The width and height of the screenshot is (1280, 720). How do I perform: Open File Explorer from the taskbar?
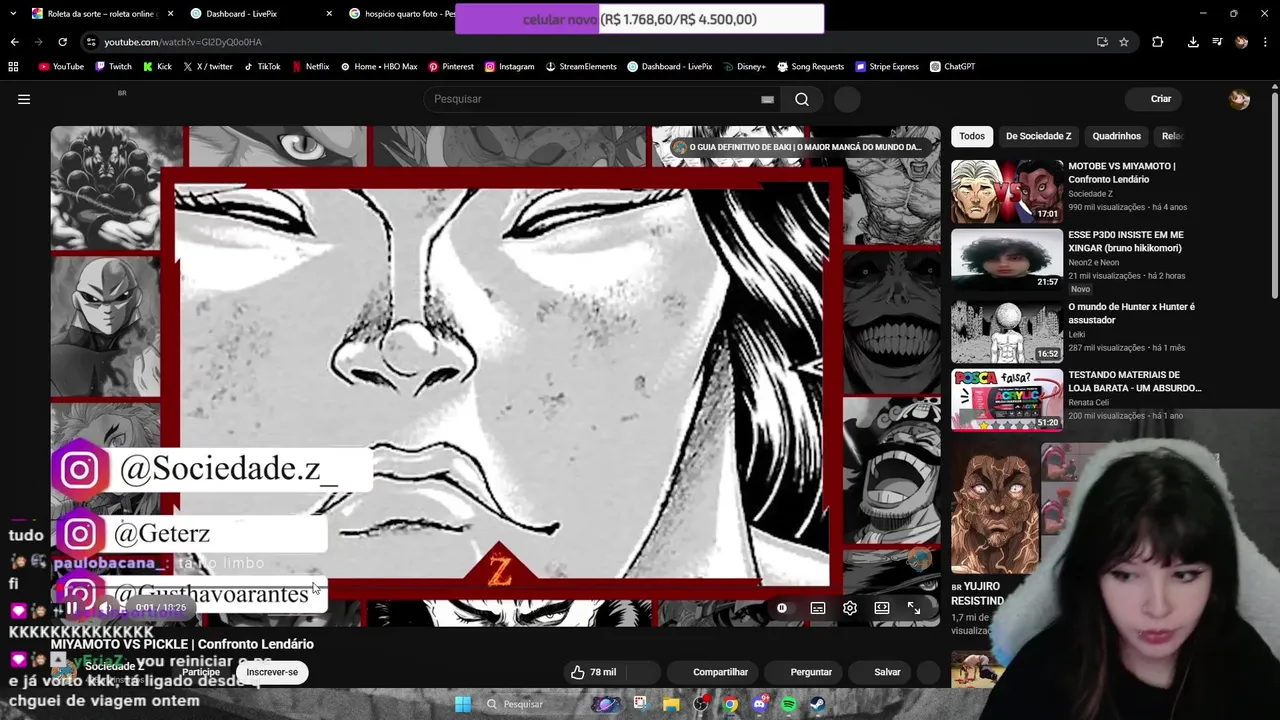(x=671, y=704)
